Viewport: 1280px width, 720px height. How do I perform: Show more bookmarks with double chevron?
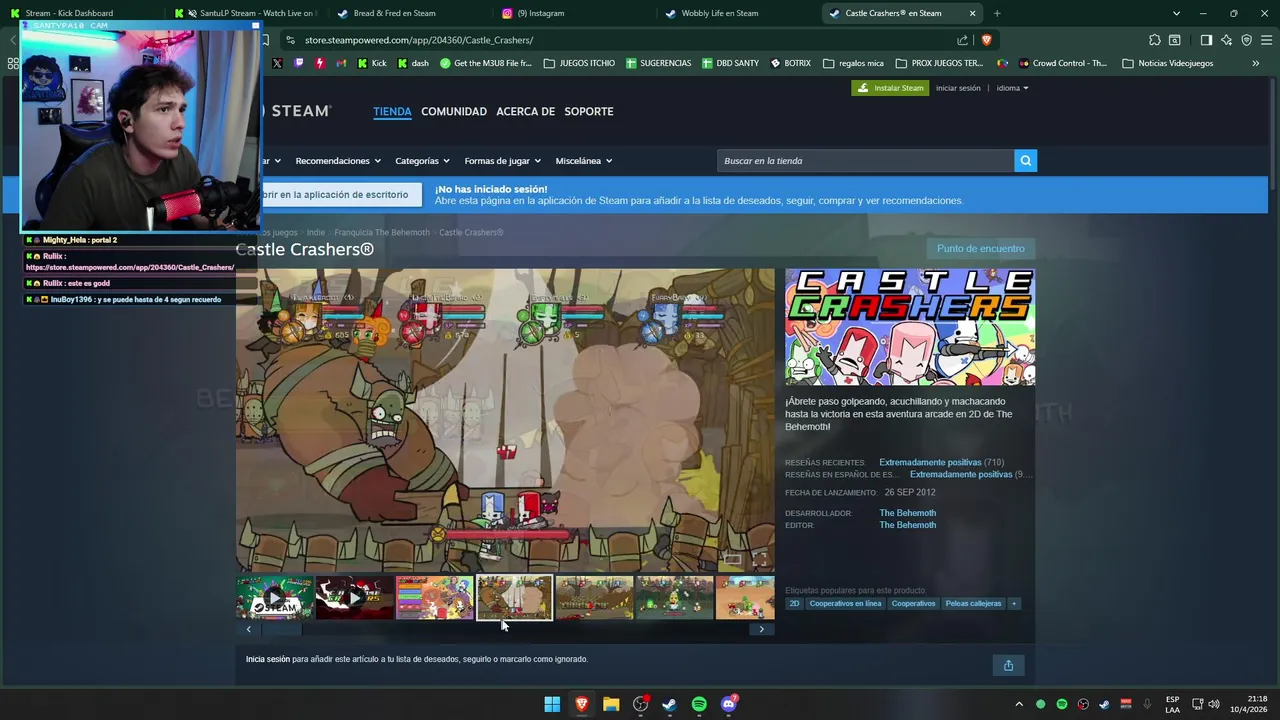pyautogui.click(x=1255, y=63)
